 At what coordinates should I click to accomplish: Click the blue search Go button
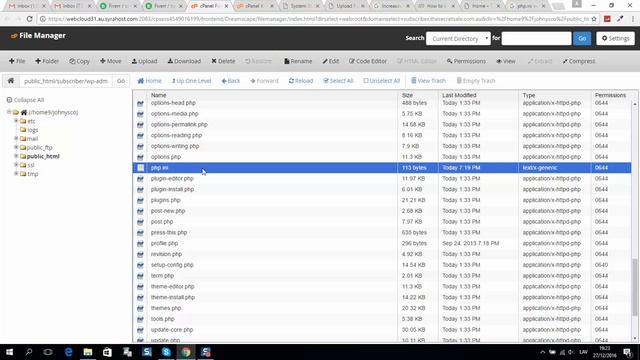582,38
